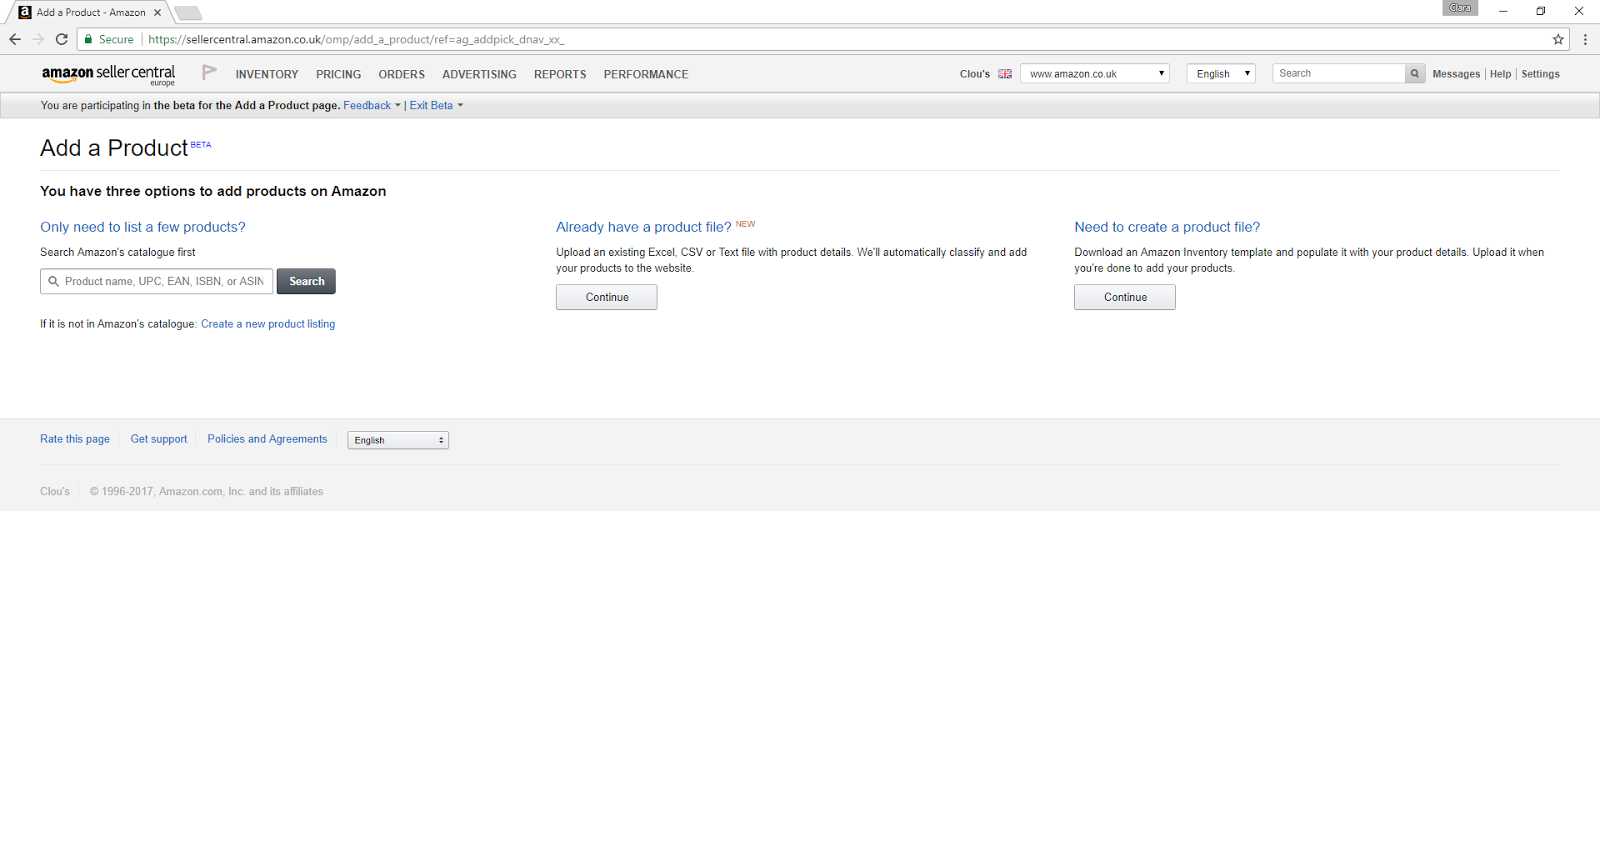
Task: Expand the Exit Beta dropdown
Action: coord(436,105)
